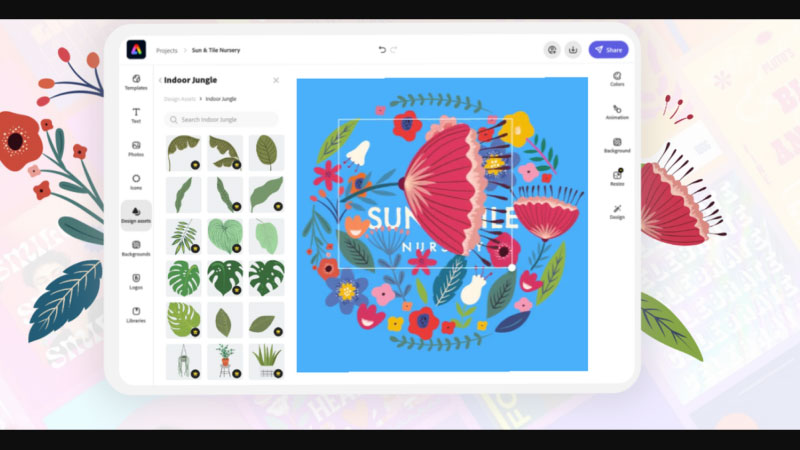Open the Templates panel in the sidebar
This screenshot has height=450, width=800.
point(136,81)
